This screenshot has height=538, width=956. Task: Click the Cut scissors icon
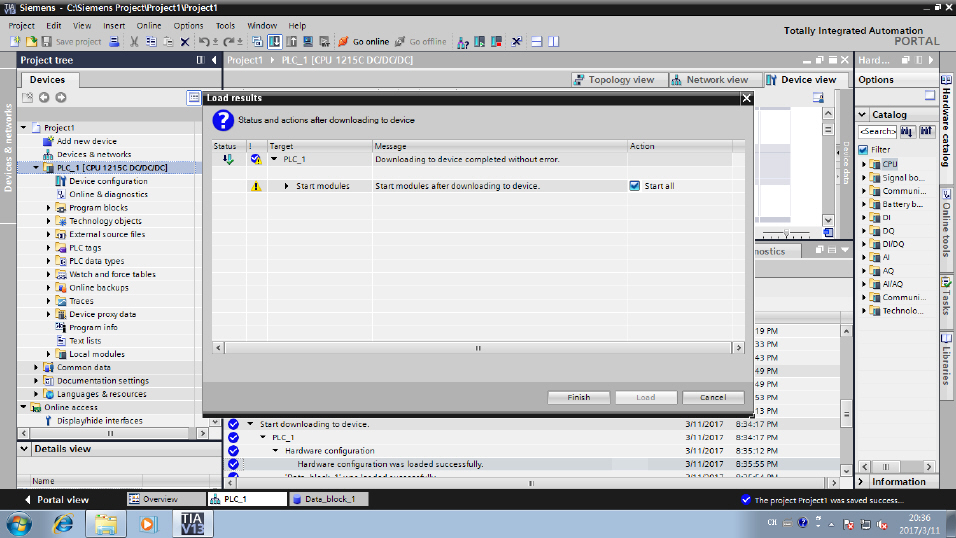(134, 41)
